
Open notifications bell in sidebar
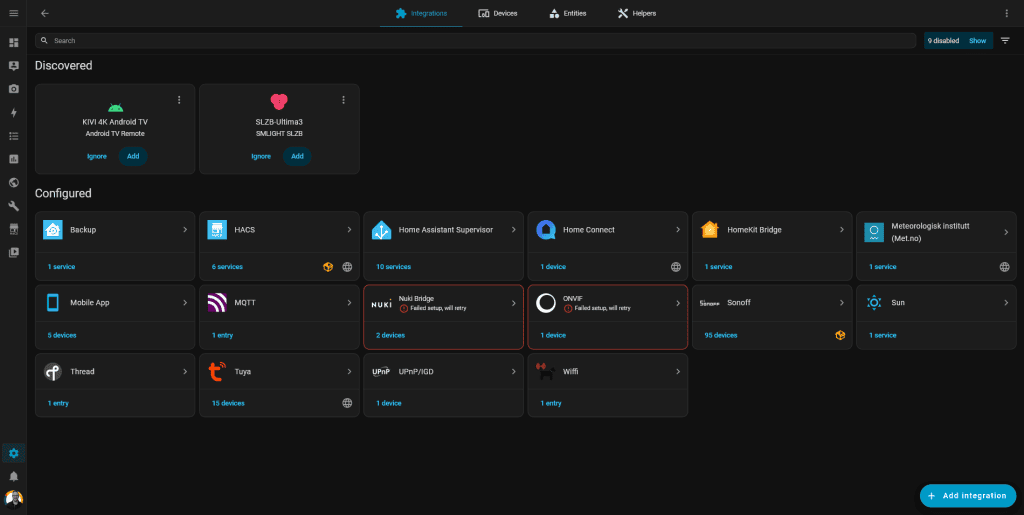(x=14, y=476)
